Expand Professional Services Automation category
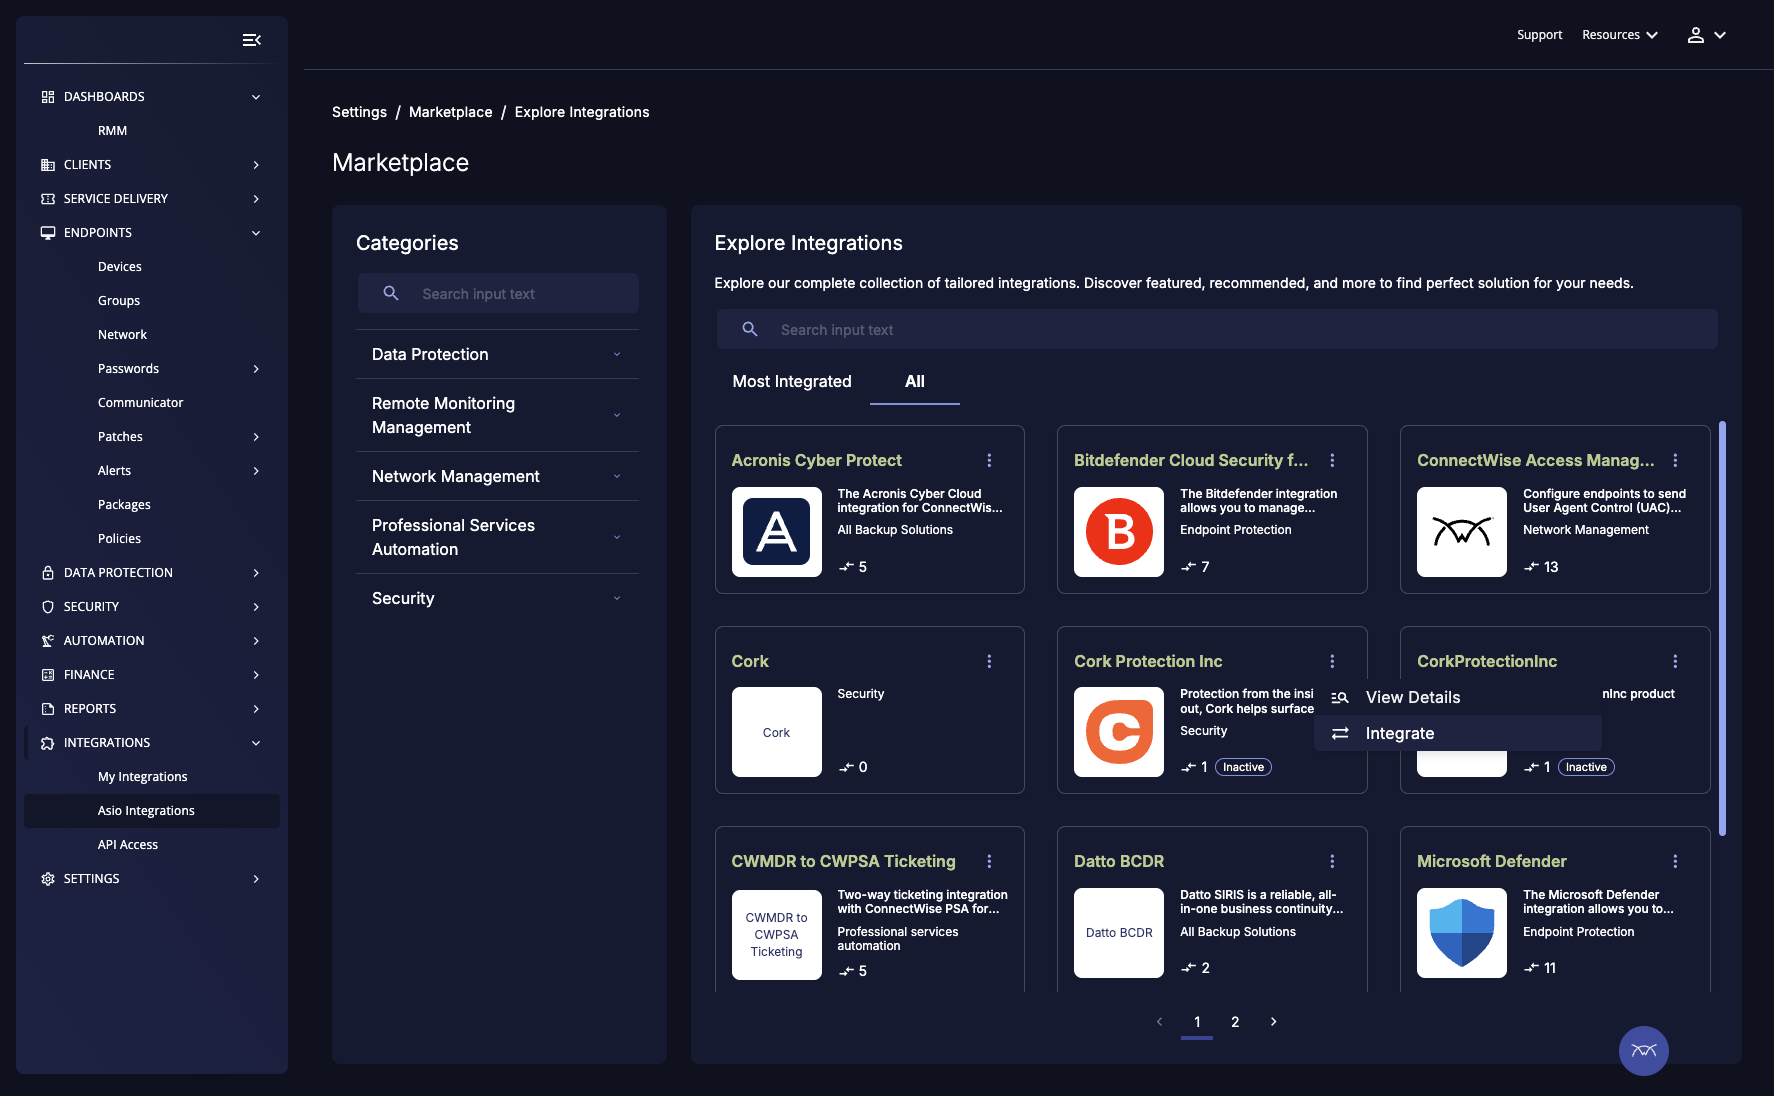 [497, 537]
